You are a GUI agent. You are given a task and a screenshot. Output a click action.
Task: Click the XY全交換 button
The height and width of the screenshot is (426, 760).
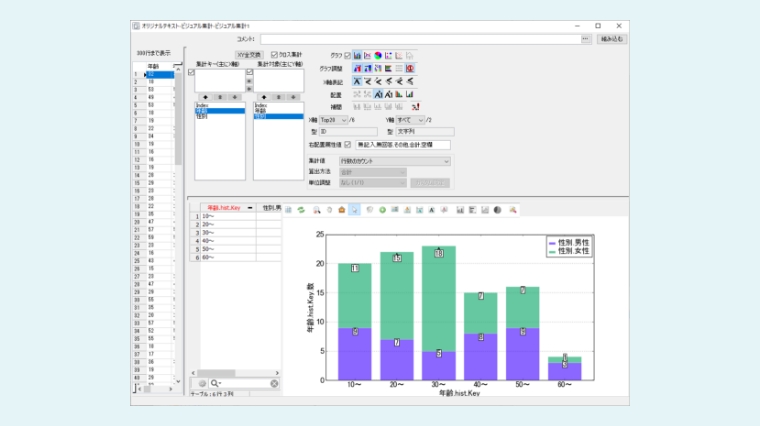(249, 55)
